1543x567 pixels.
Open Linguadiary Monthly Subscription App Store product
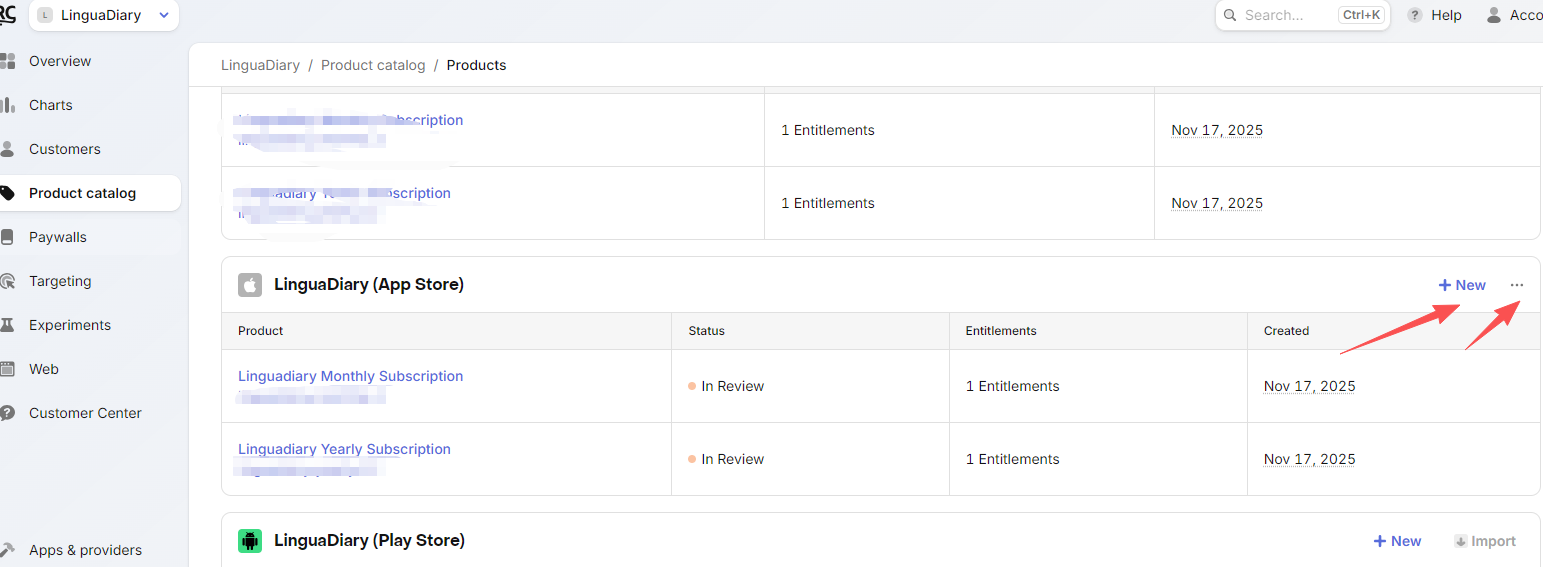pos(350,376)
